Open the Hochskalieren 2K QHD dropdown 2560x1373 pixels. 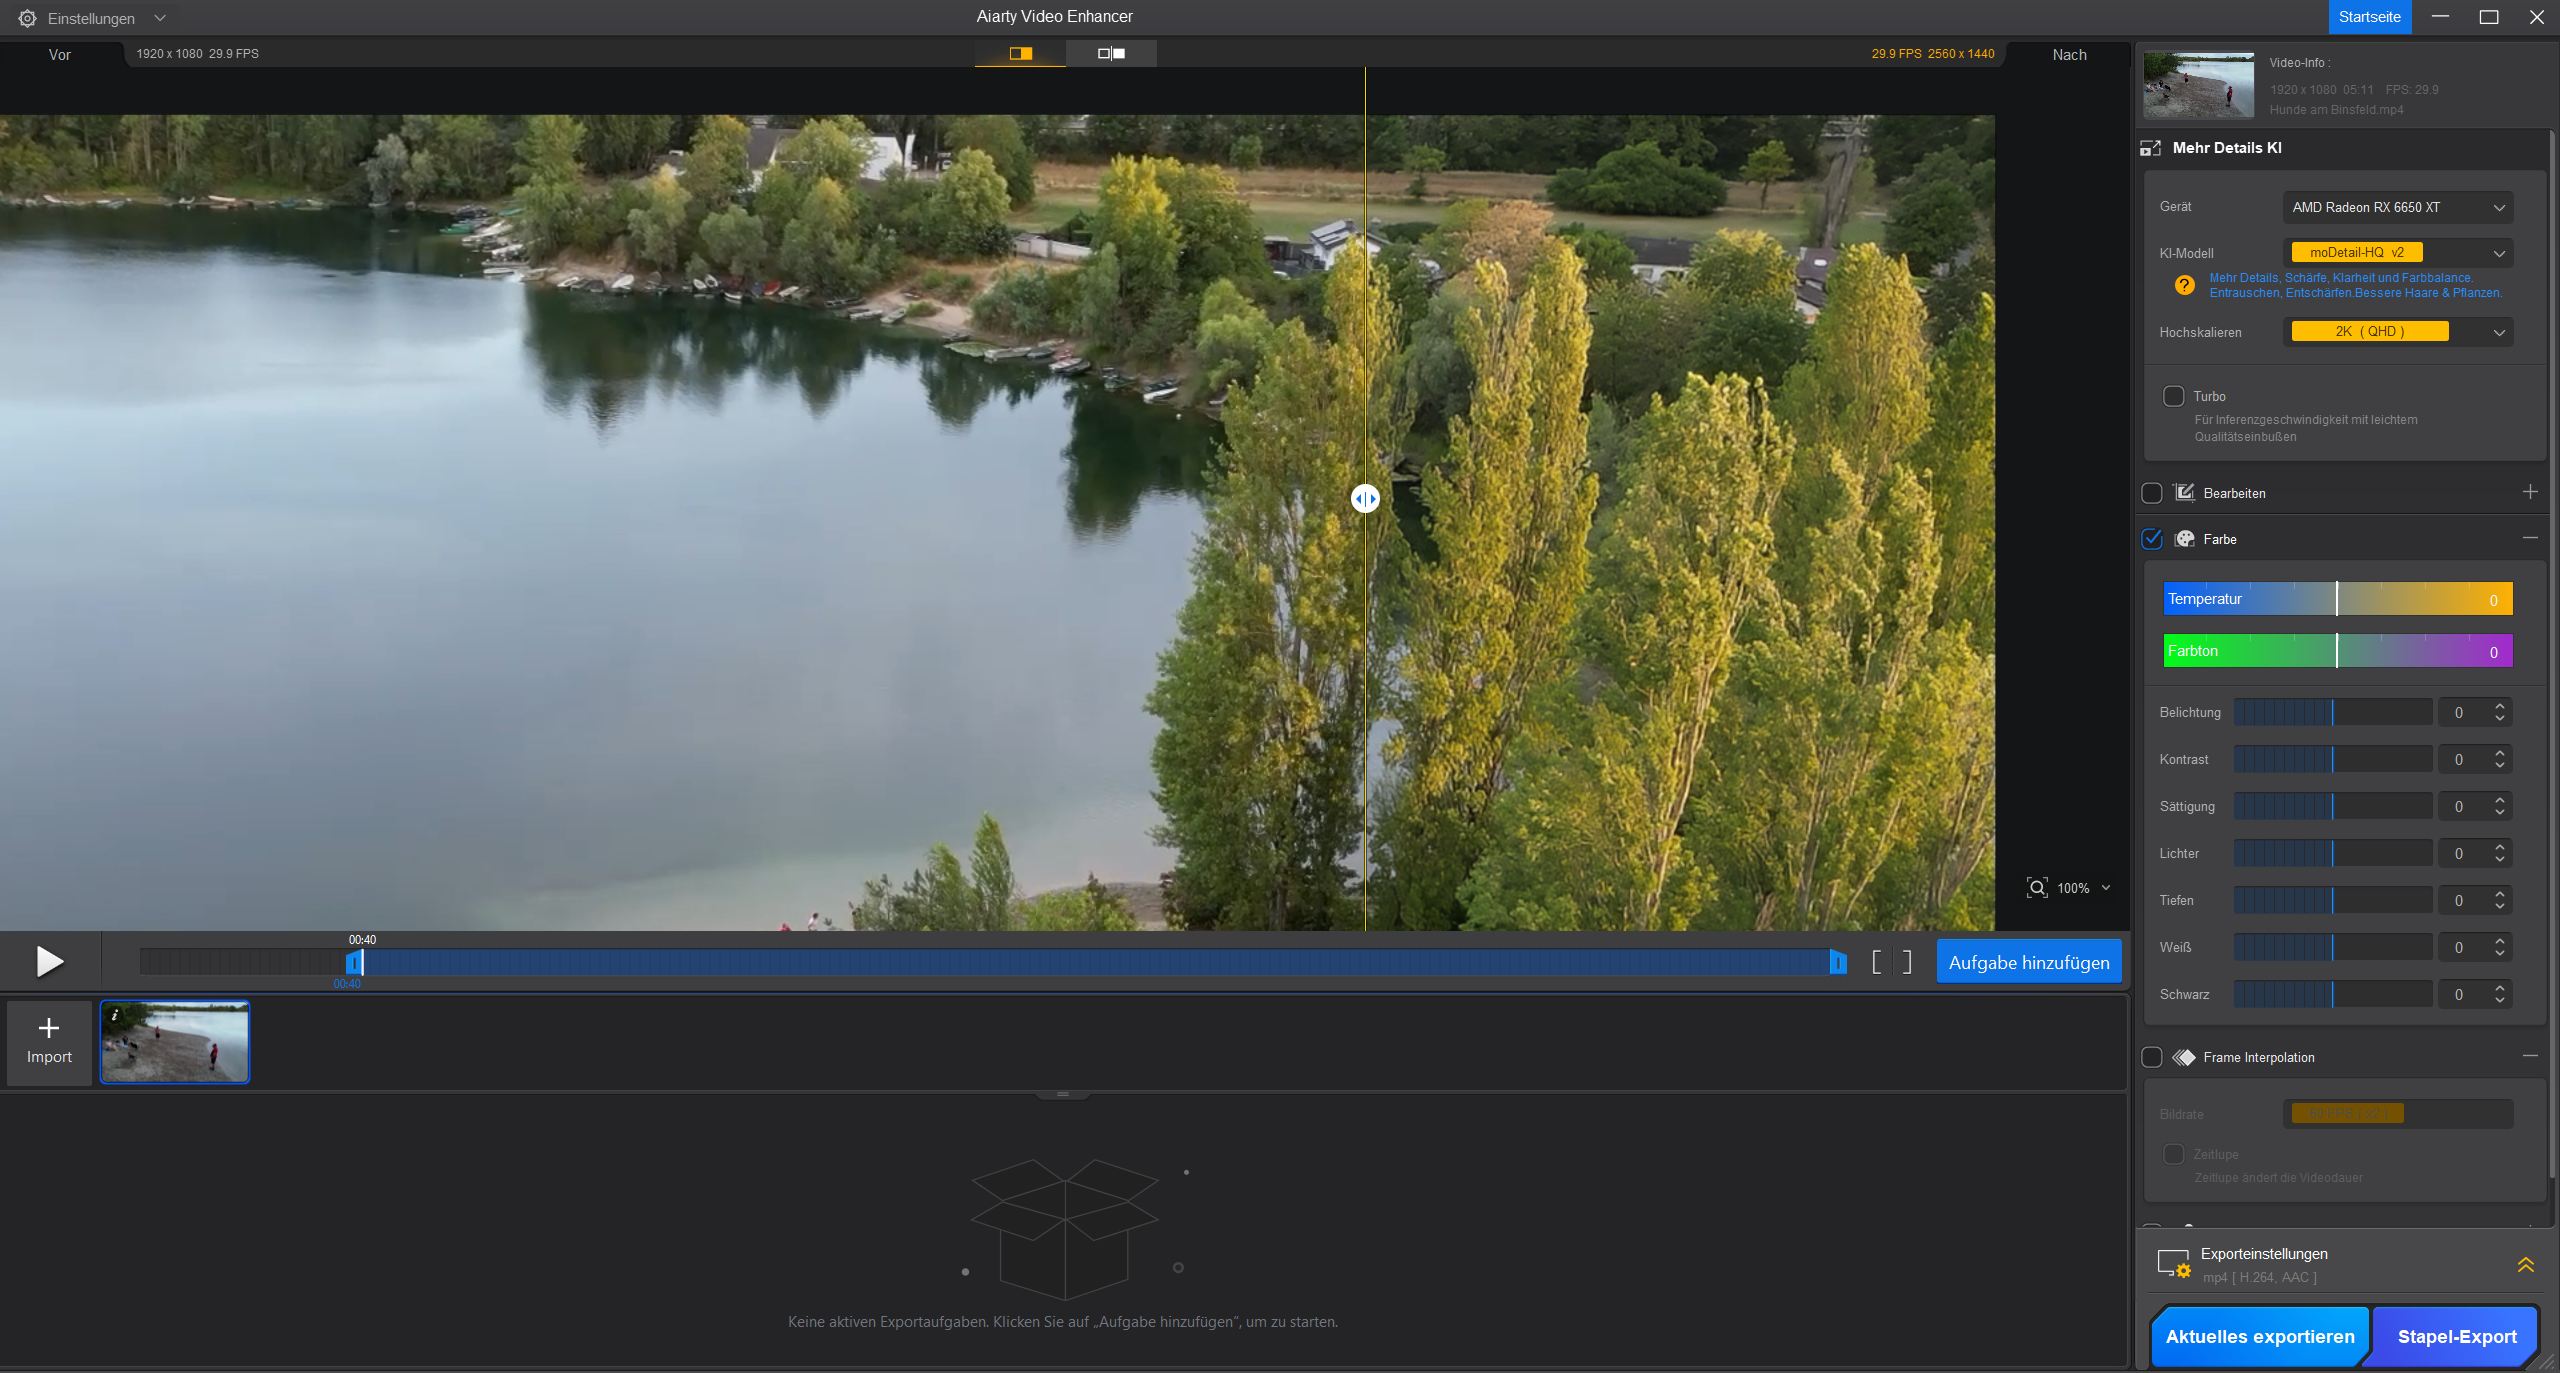coord(2397,332)
